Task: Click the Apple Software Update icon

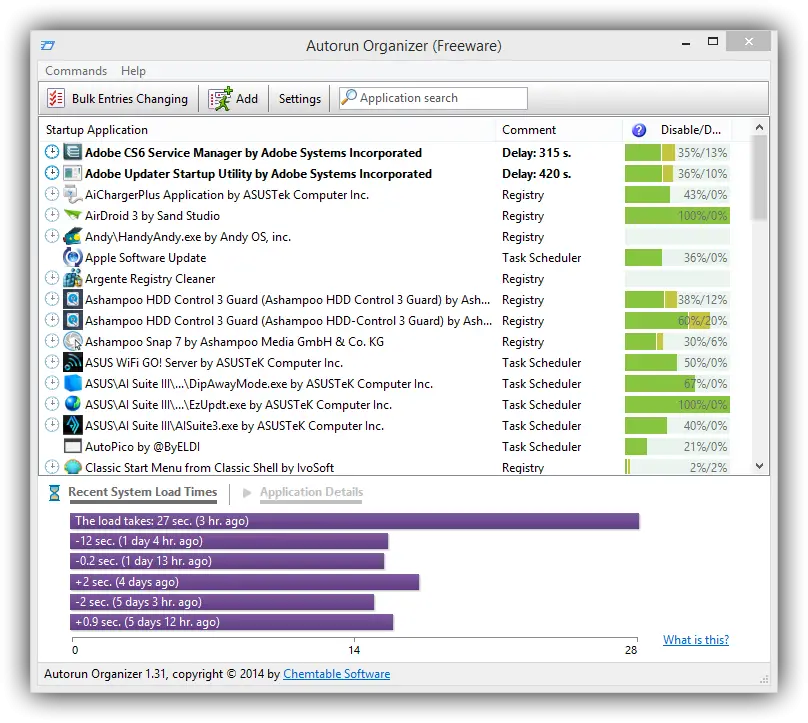Action: coord(73,257)
